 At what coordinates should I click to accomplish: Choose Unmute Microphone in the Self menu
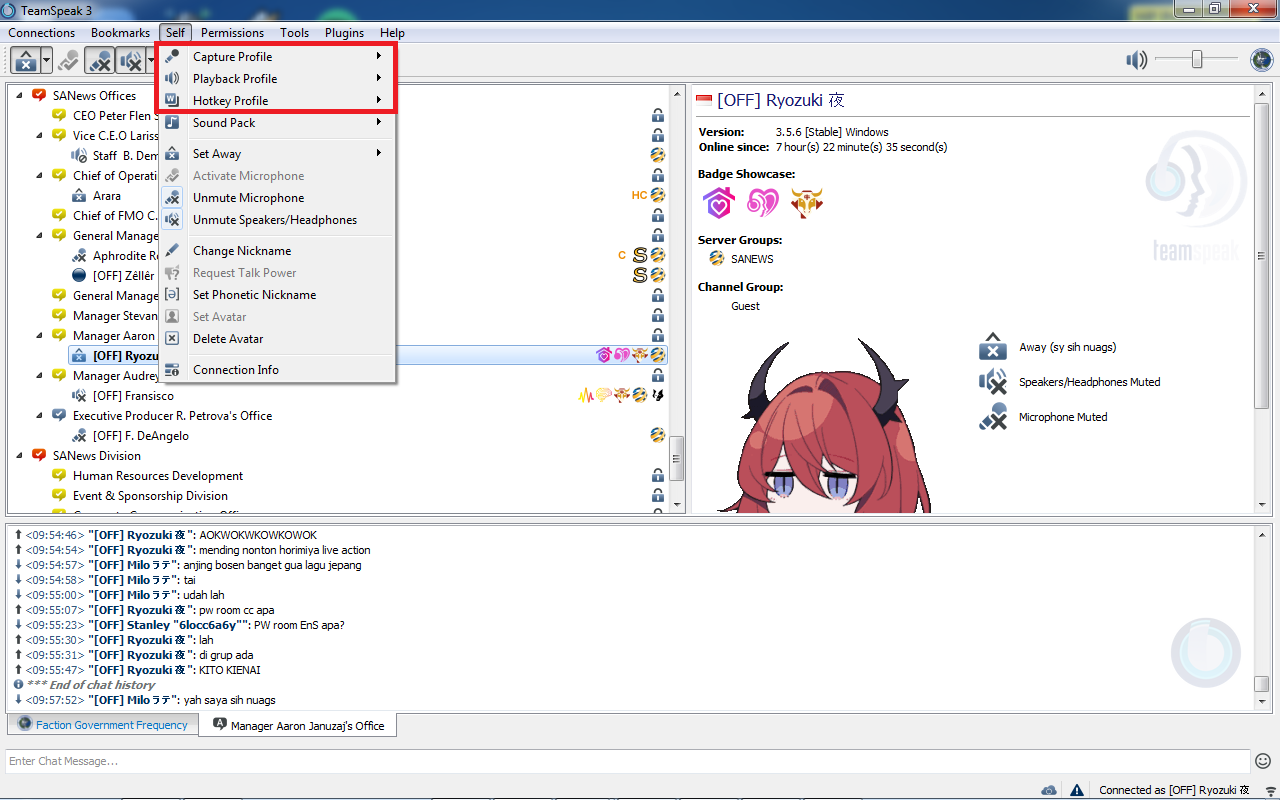[276, 198]
